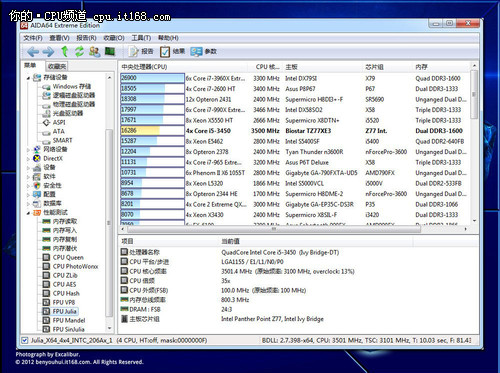Click the 内存 column header
Screen dimensions: 500x373
click(x=441, y=67)
